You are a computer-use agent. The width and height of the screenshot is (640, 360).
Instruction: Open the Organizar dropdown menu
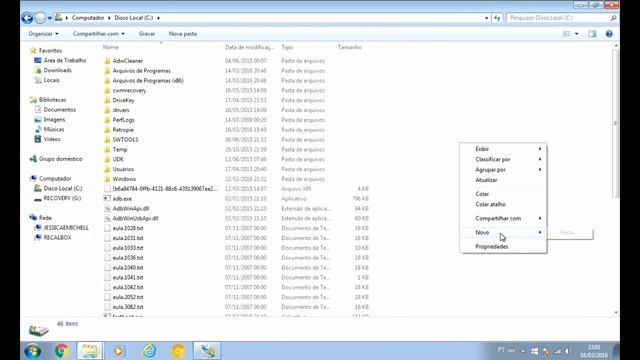tap(44, 34)
